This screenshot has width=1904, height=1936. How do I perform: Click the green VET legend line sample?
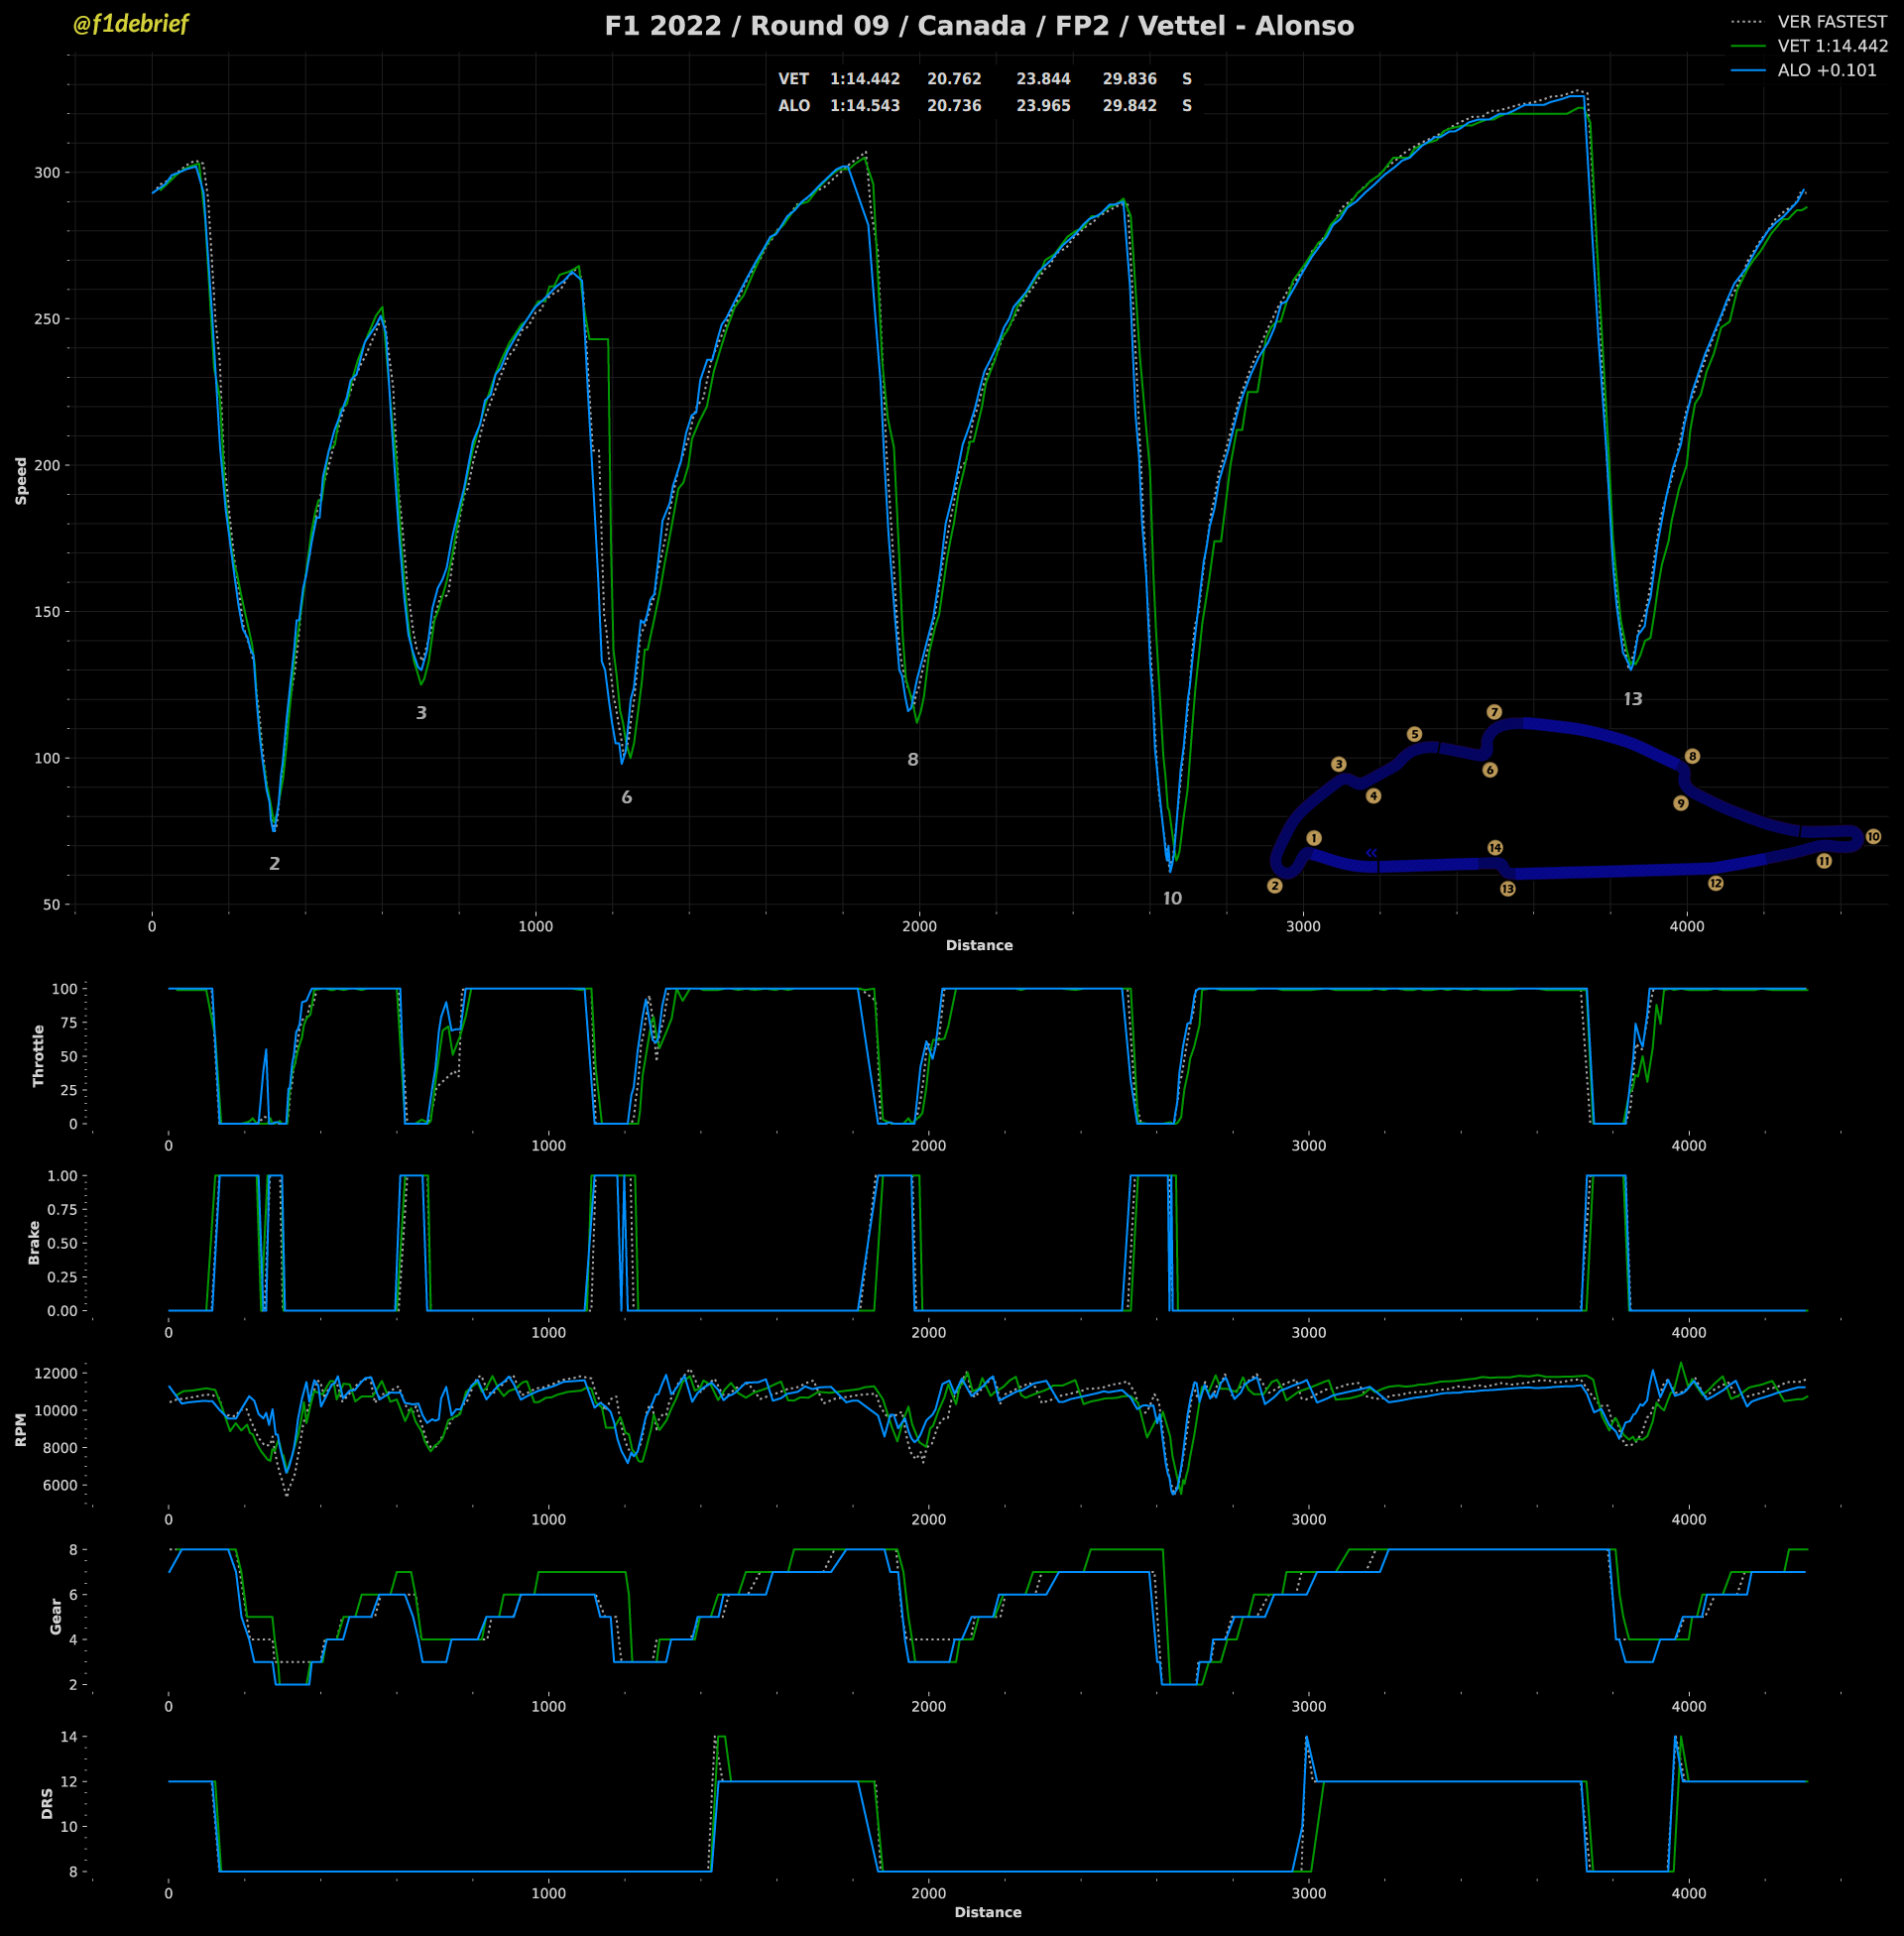[x=1746, y=46]
